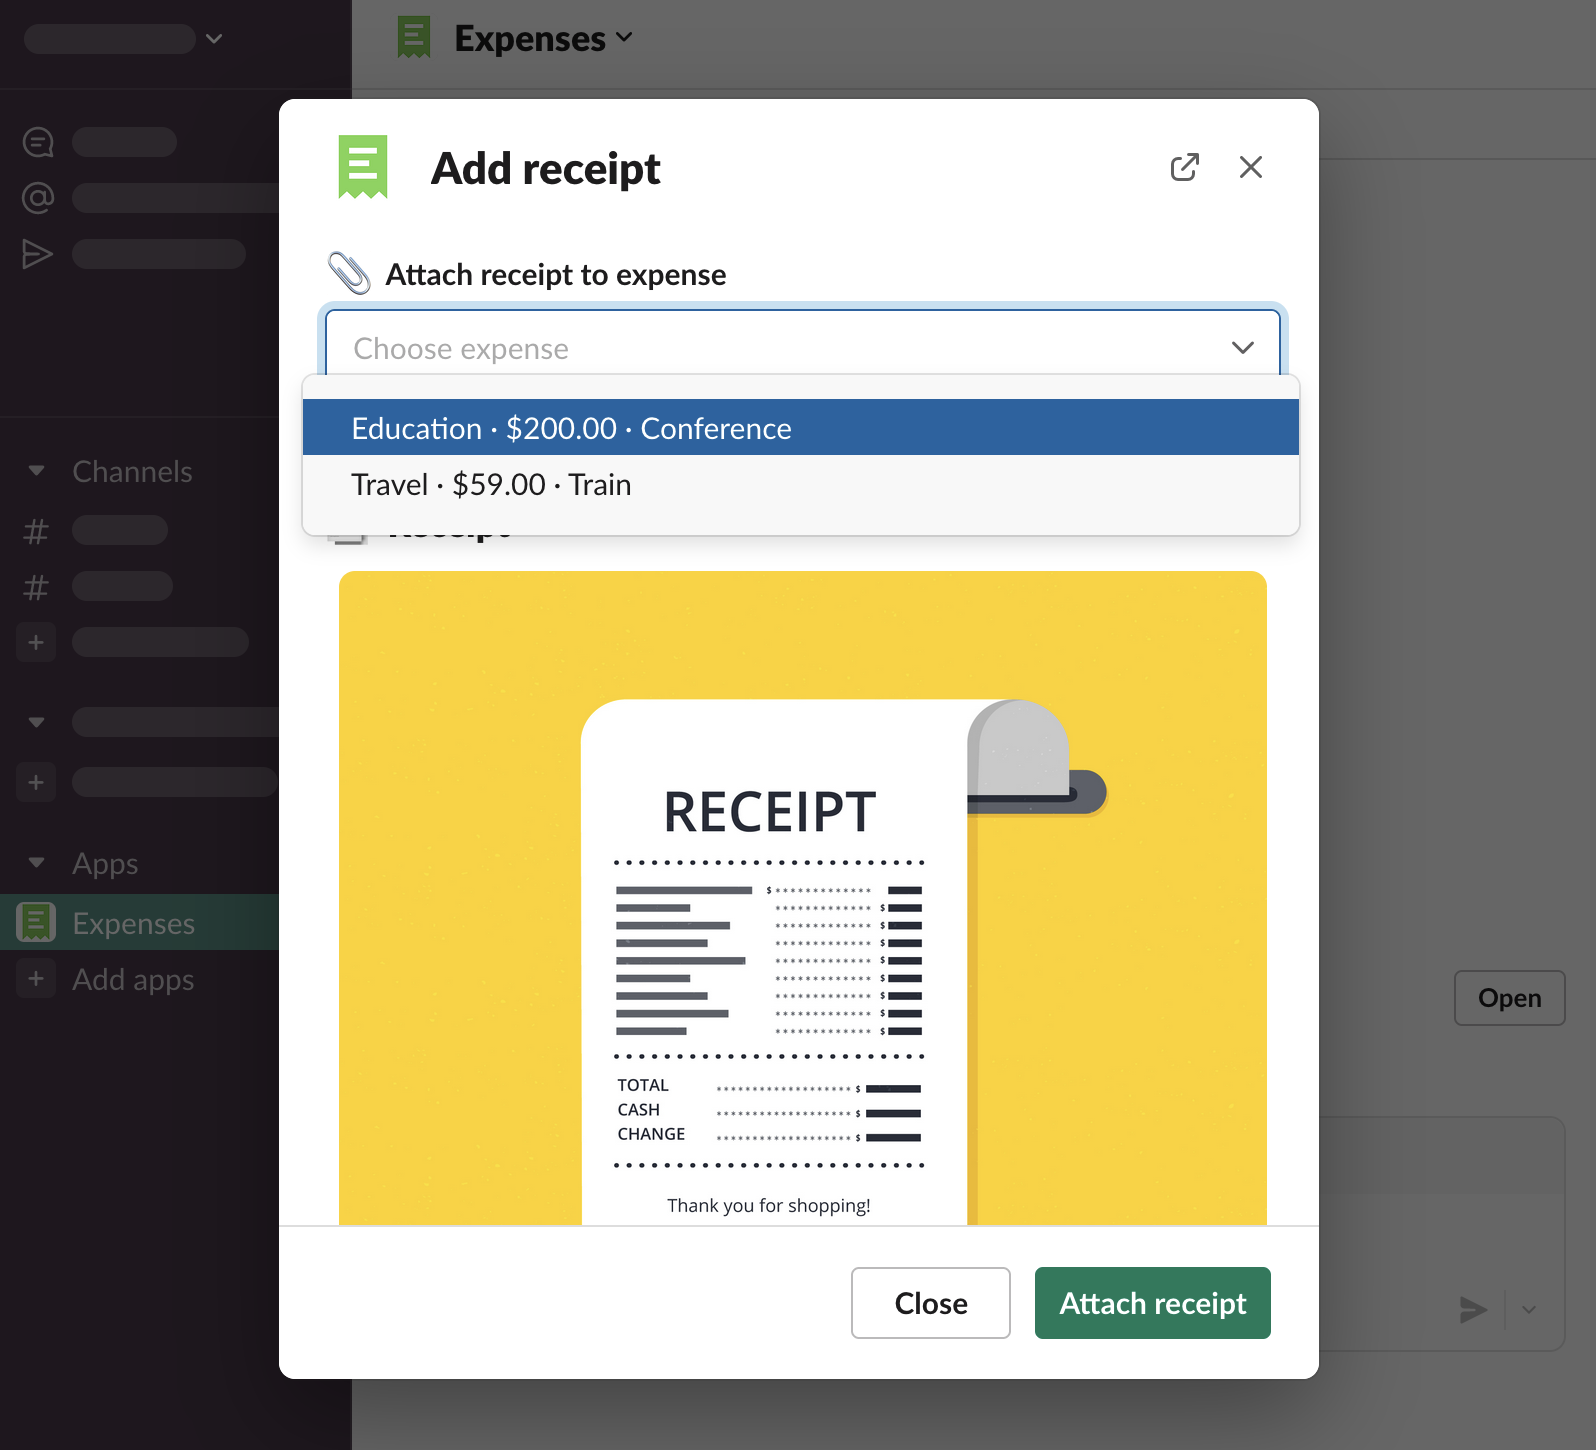Collapse the Channels section
The width and height of the screenshot is (1596, 1450).
point(37,471)
